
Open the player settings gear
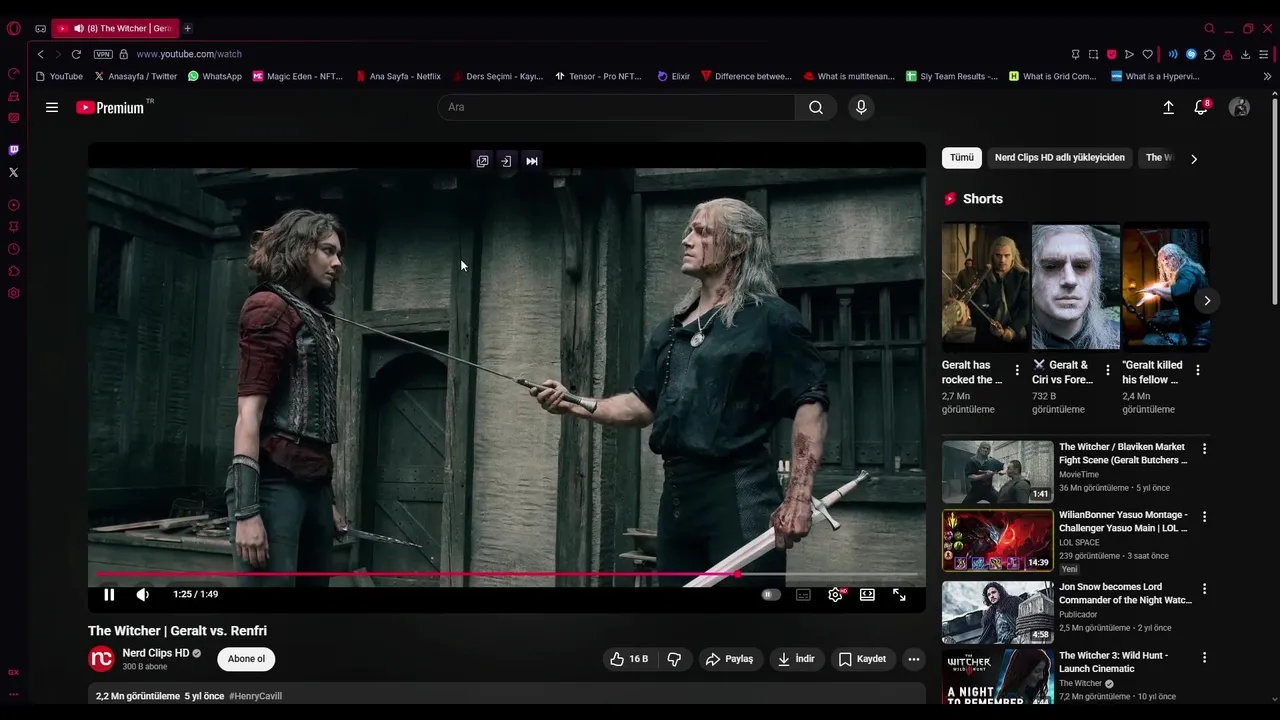click(x=835, y=594)
